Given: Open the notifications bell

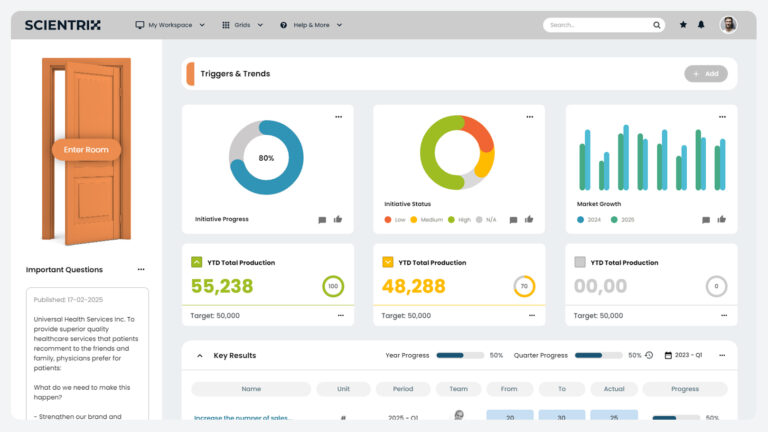Looking at the screenshot, I should 701,25.
